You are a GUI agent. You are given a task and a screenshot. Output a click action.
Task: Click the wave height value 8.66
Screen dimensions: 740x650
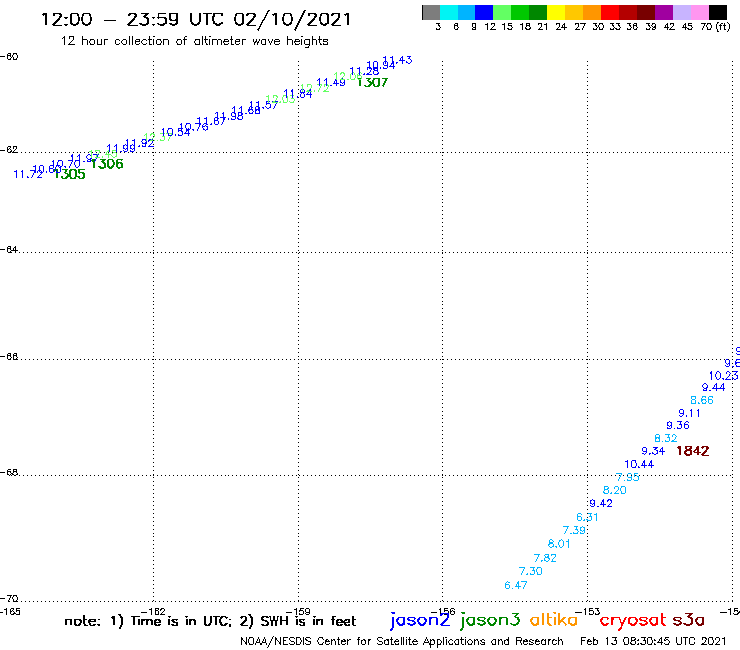tap(702, 400)
